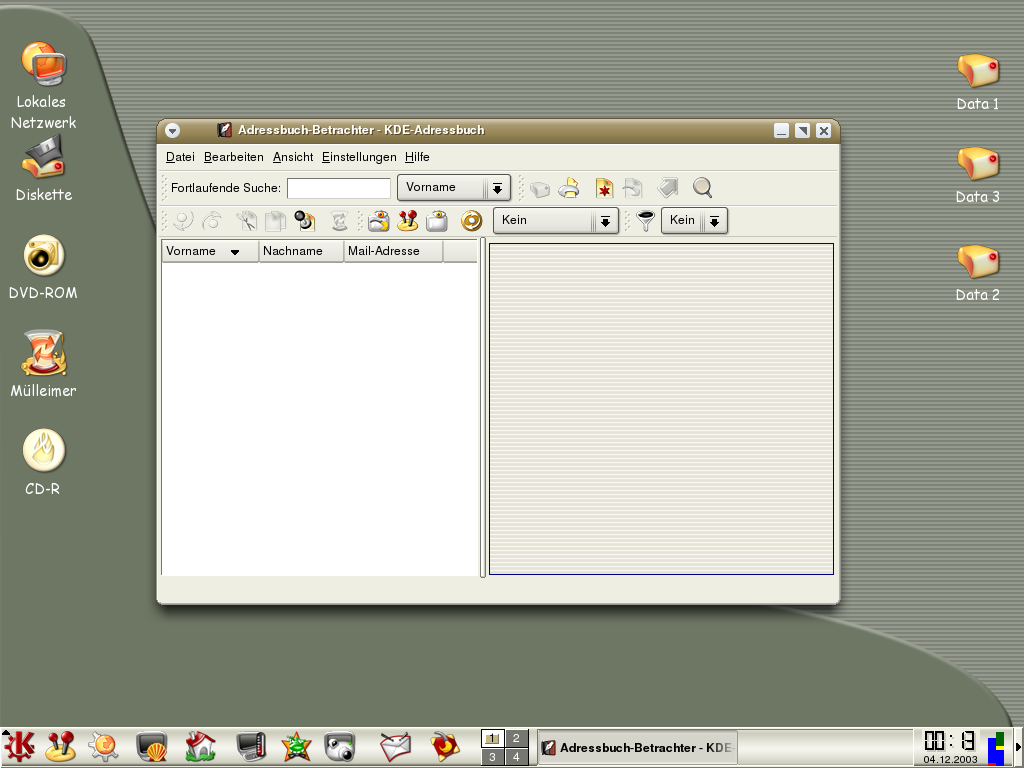
Task: Open search with the magnifying glass icon
Action: 702,188
